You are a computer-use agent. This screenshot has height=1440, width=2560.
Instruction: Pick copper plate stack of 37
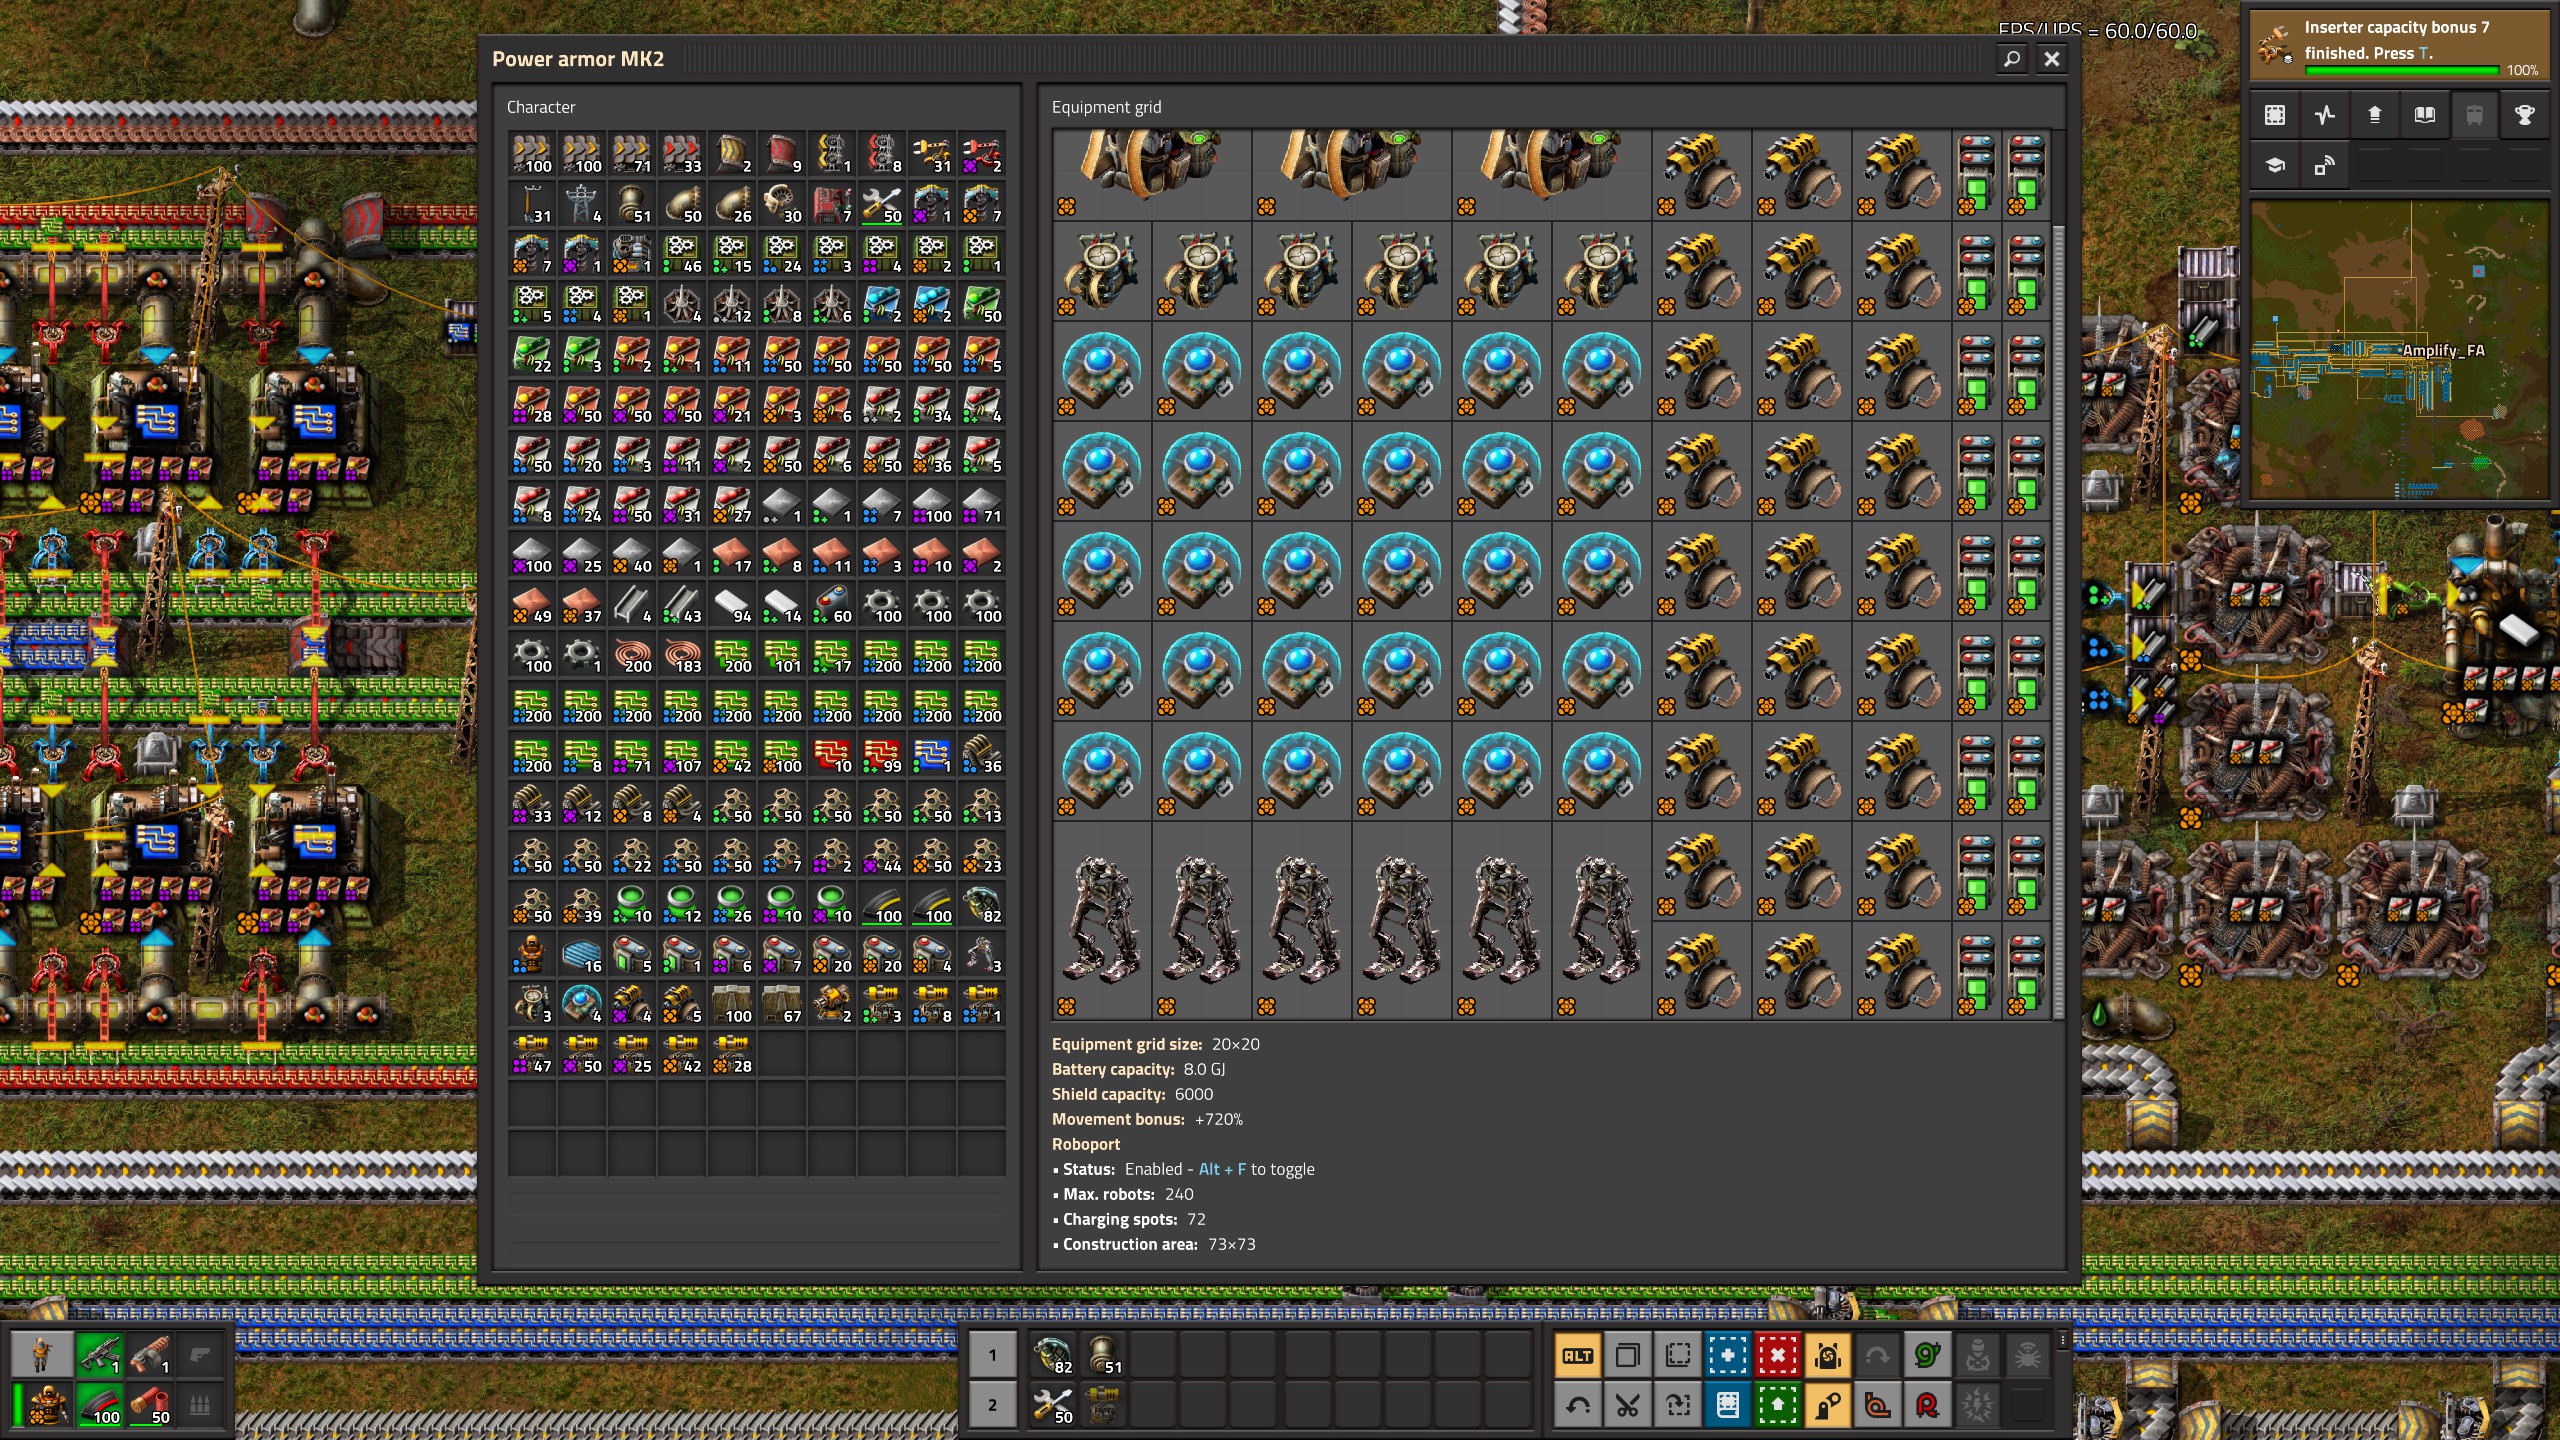click(x=582, y=605)
